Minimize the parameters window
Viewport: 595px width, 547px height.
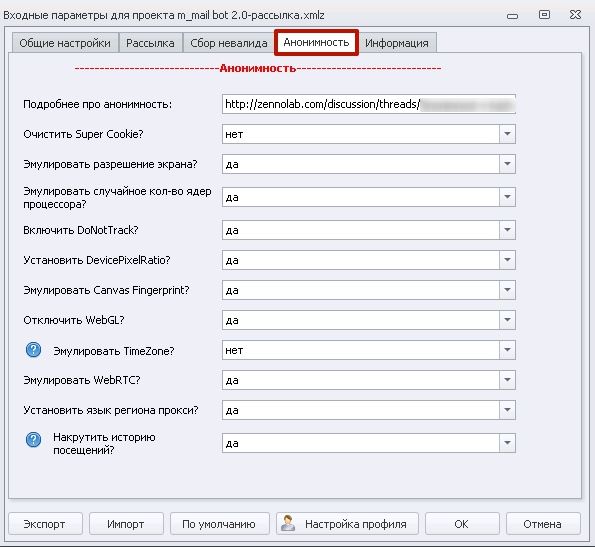513,16
